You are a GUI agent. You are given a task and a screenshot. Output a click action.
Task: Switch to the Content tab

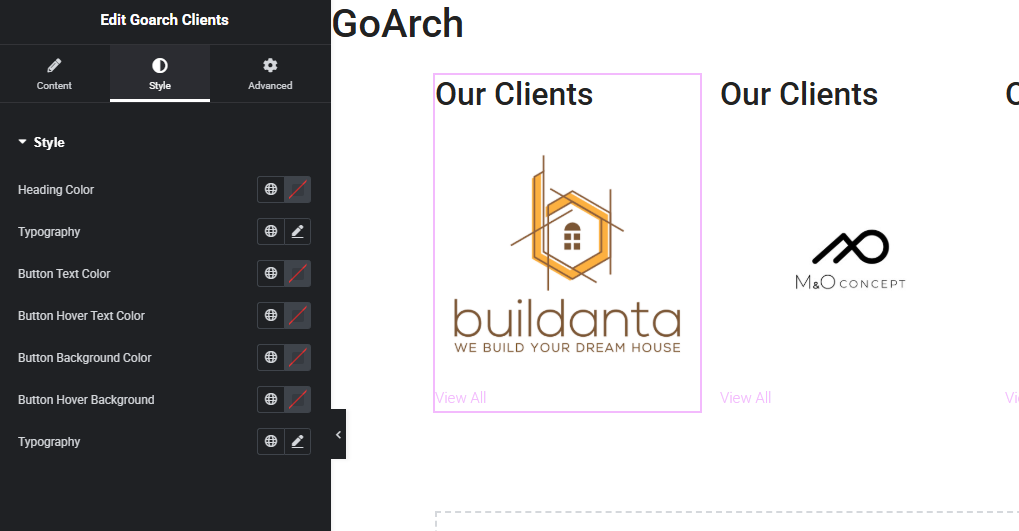tap(54, 74)
